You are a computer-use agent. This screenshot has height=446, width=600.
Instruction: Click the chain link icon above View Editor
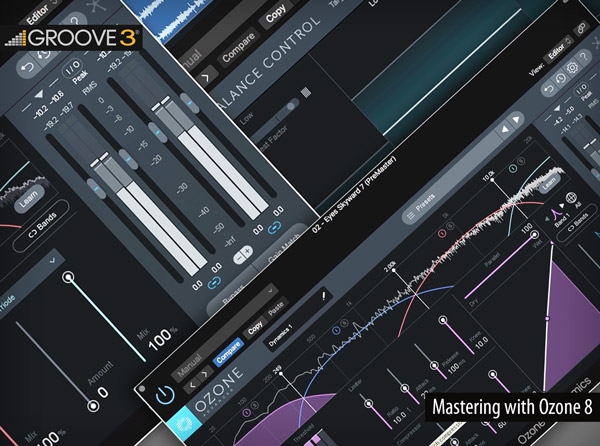[582, 28]
